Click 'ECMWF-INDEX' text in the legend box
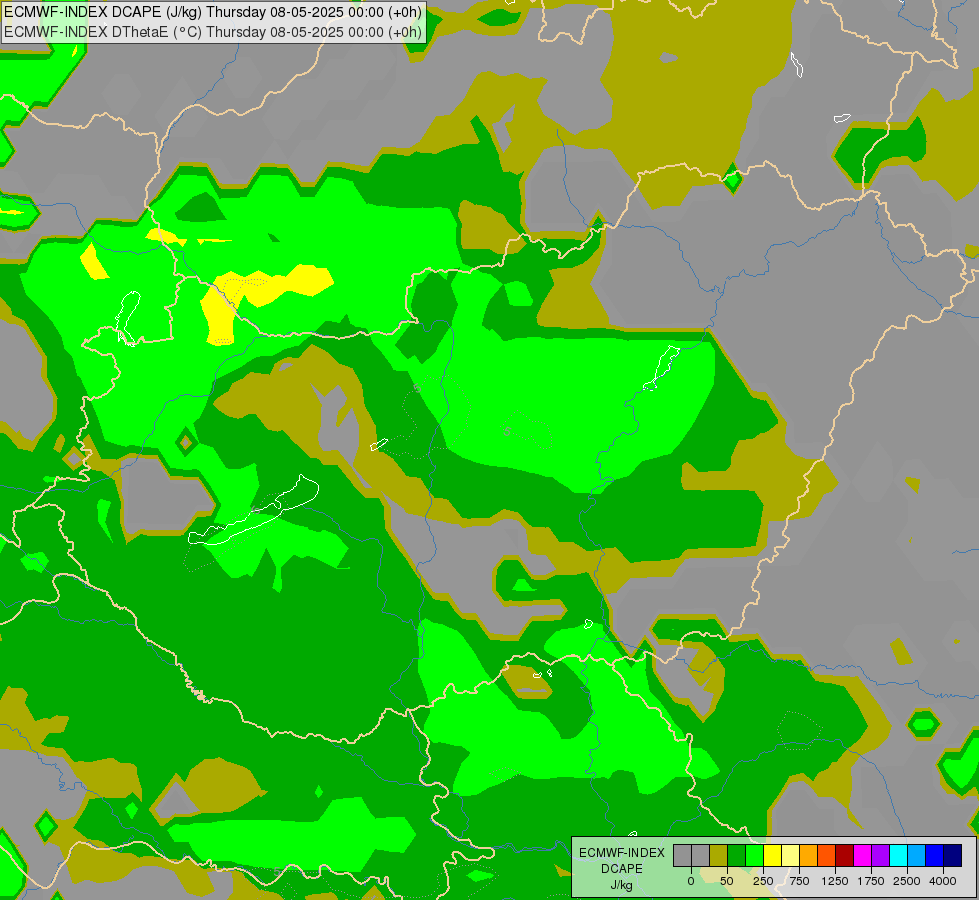The width and height of the screenshot is (979, 900). tap(622, 853)
